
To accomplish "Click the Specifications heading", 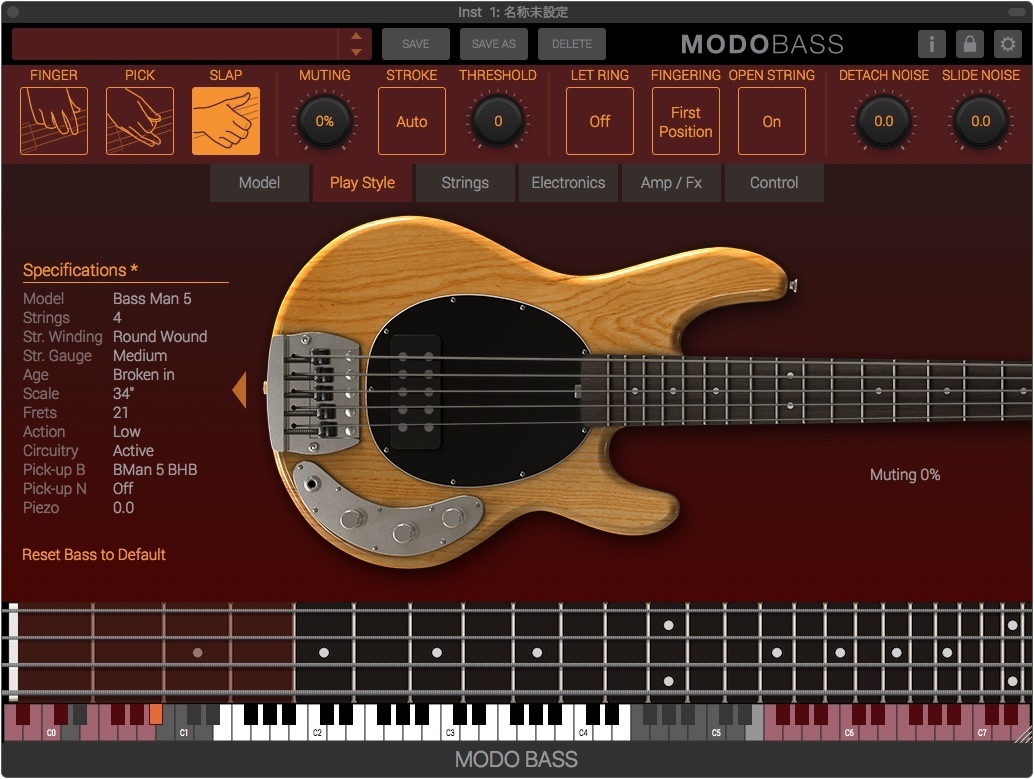I will 80,270.
